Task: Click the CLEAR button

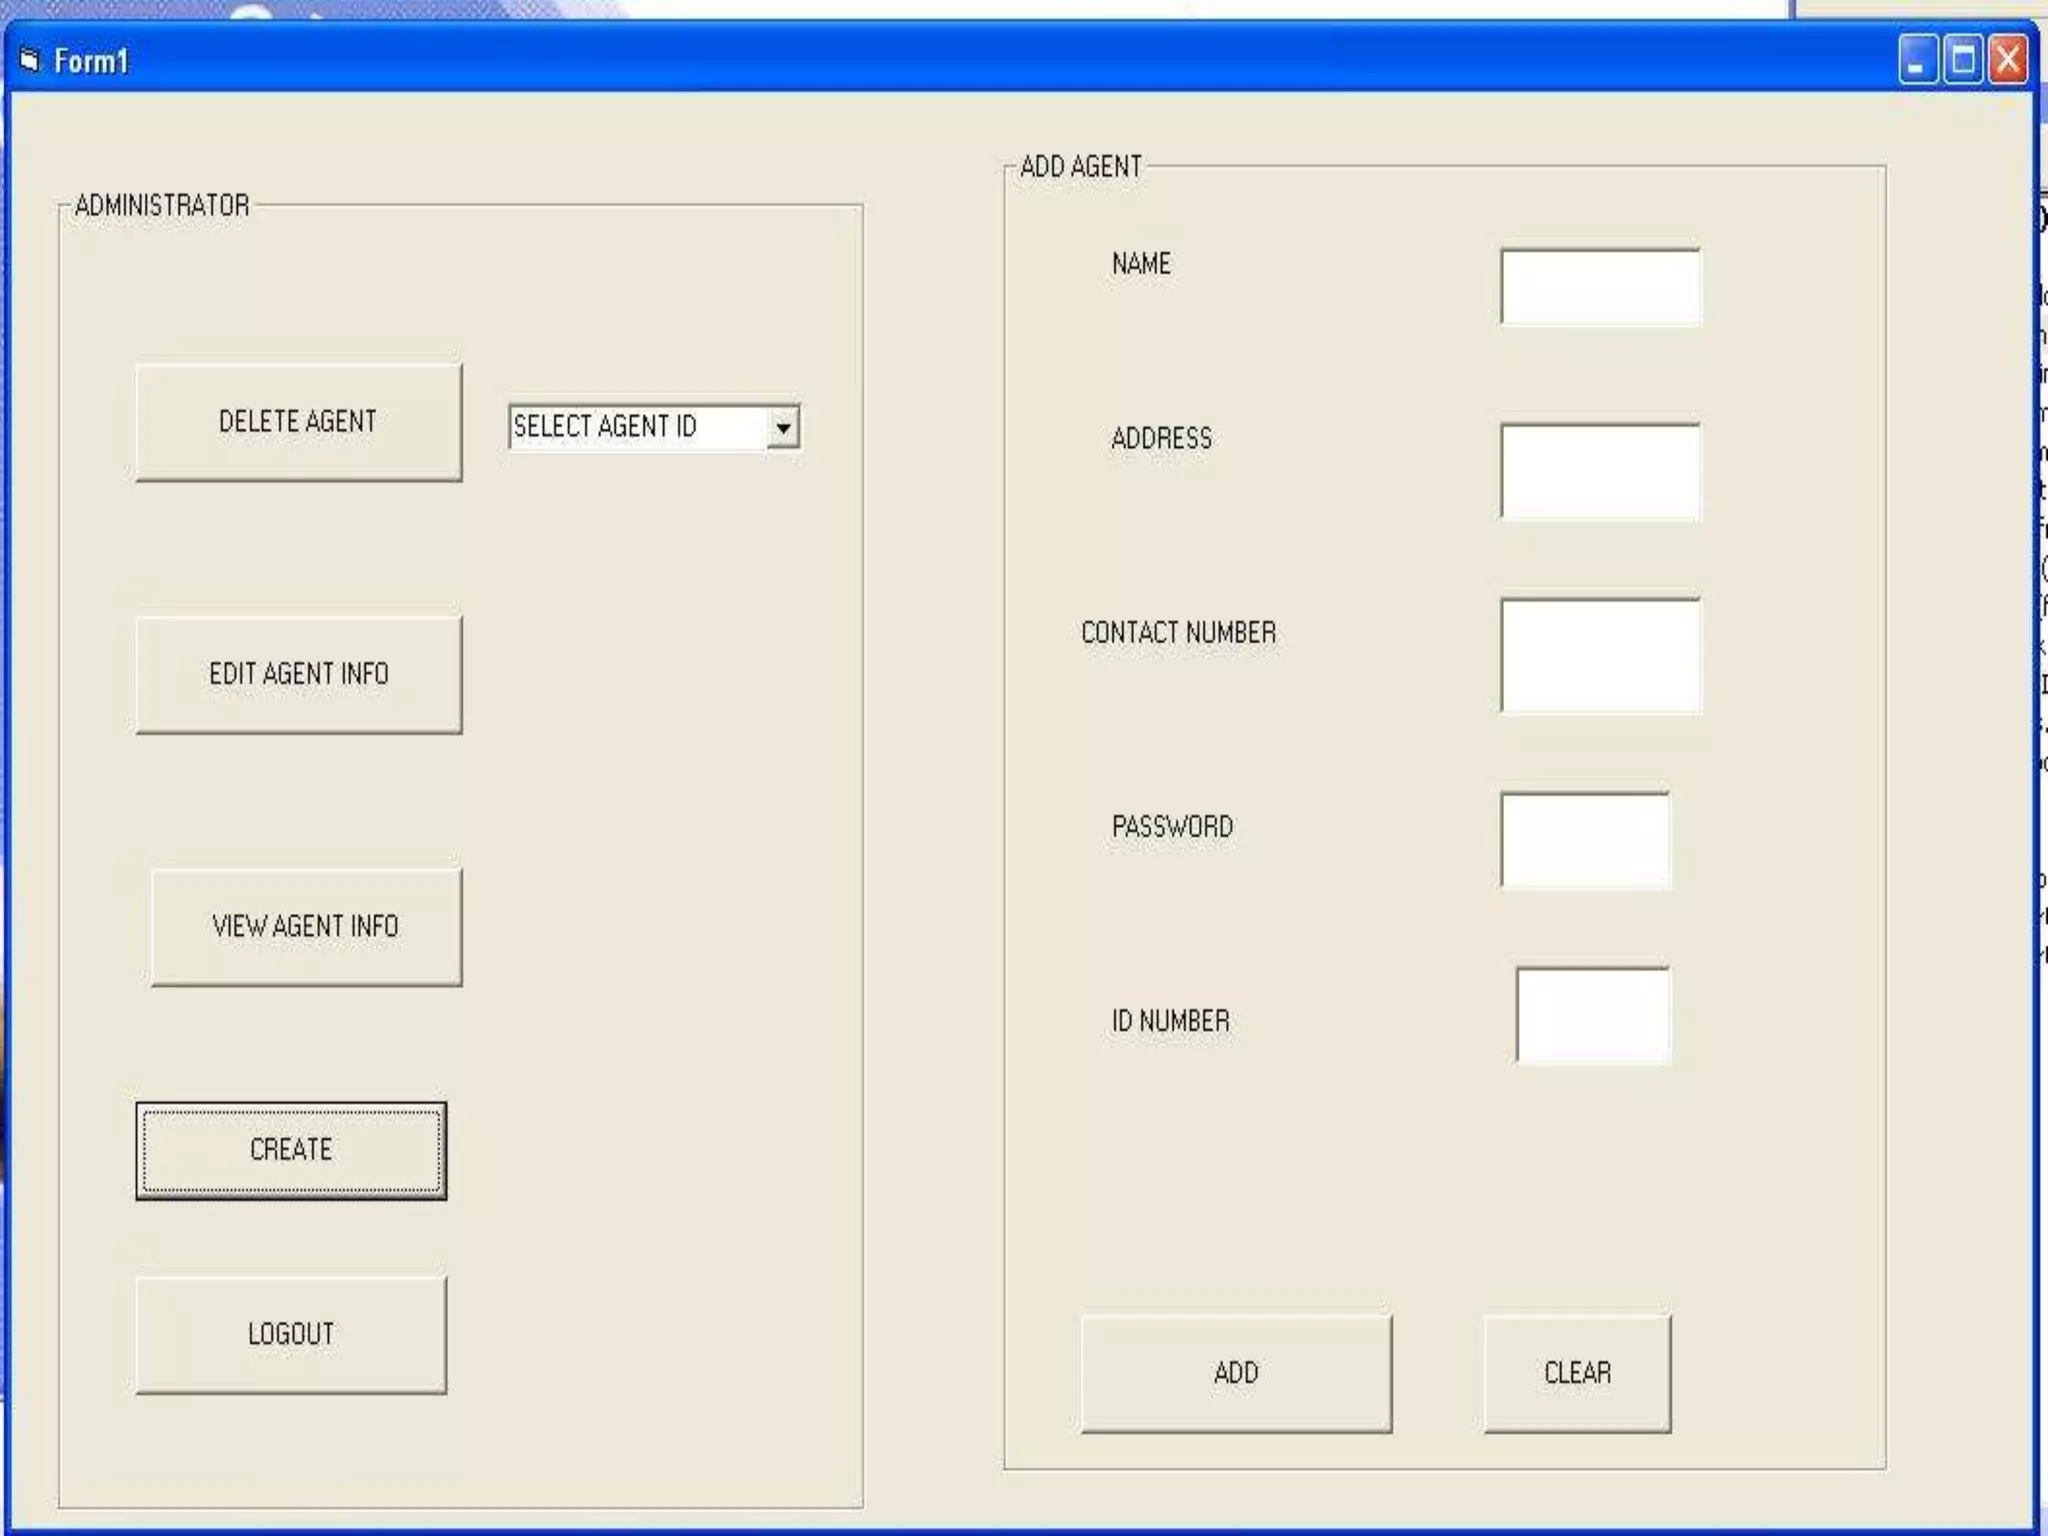Action: 1577,1373
